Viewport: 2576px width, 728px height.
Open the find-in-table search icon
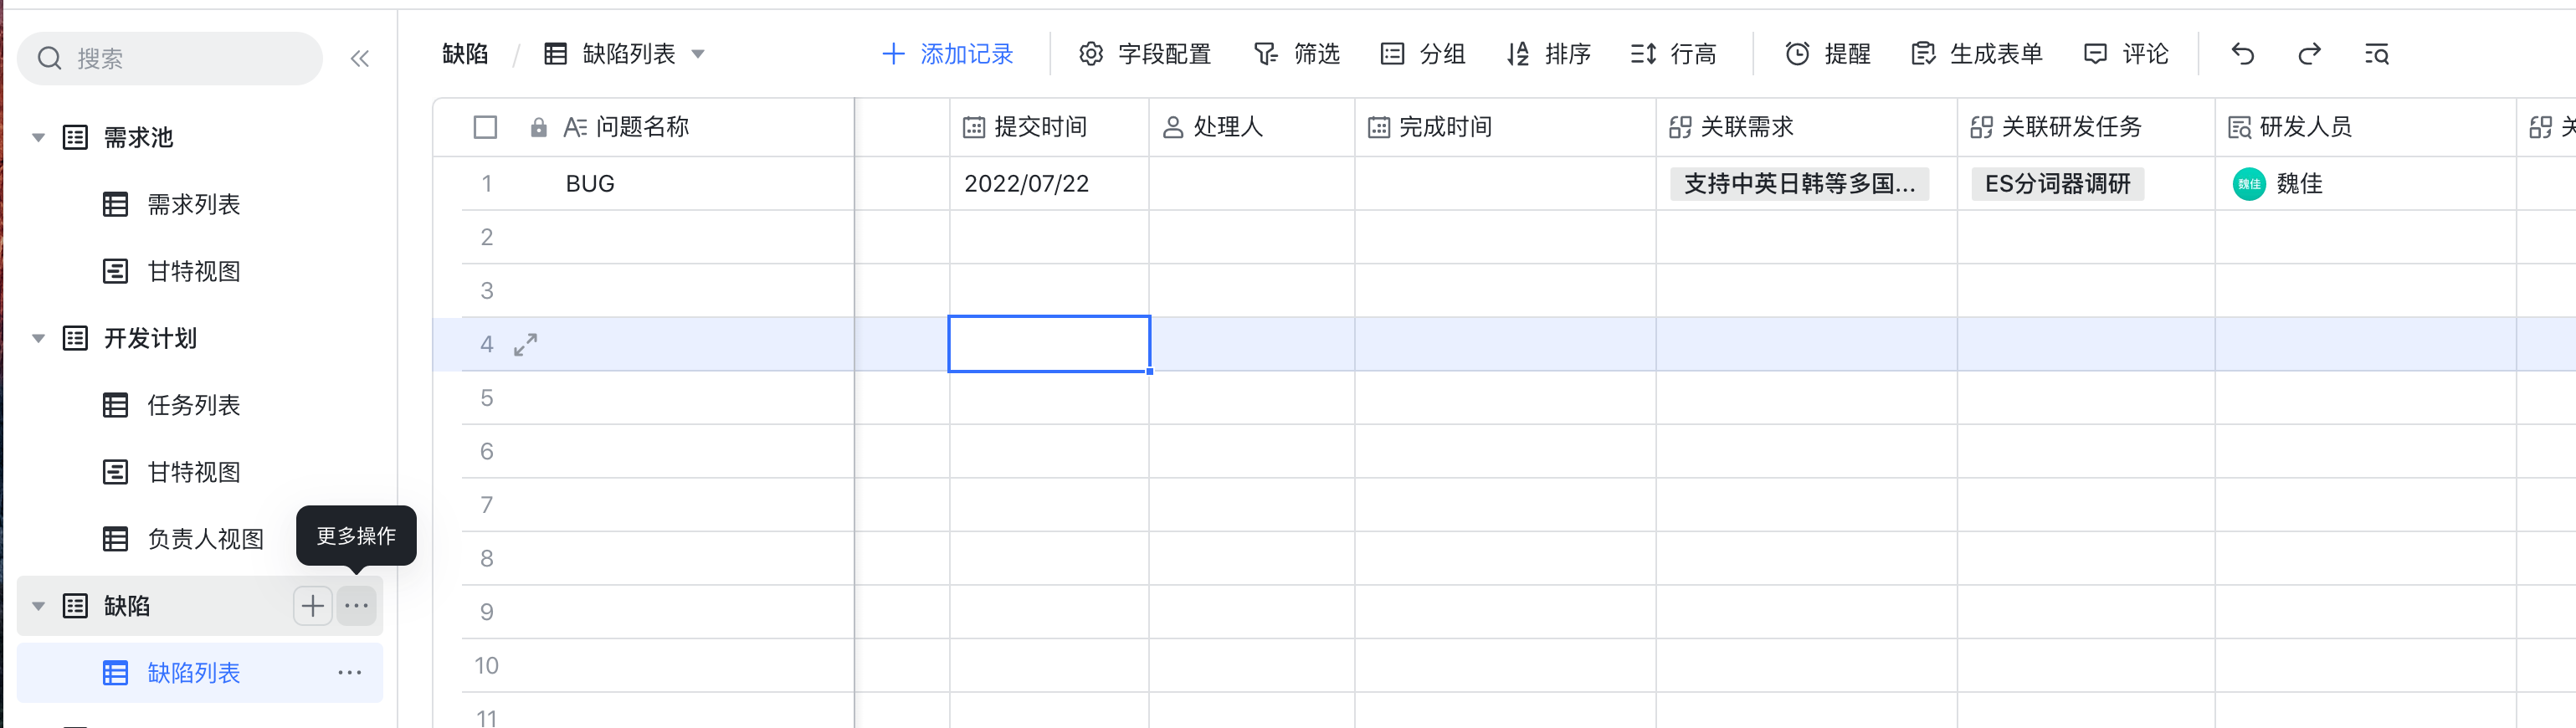pos(2377,54)
